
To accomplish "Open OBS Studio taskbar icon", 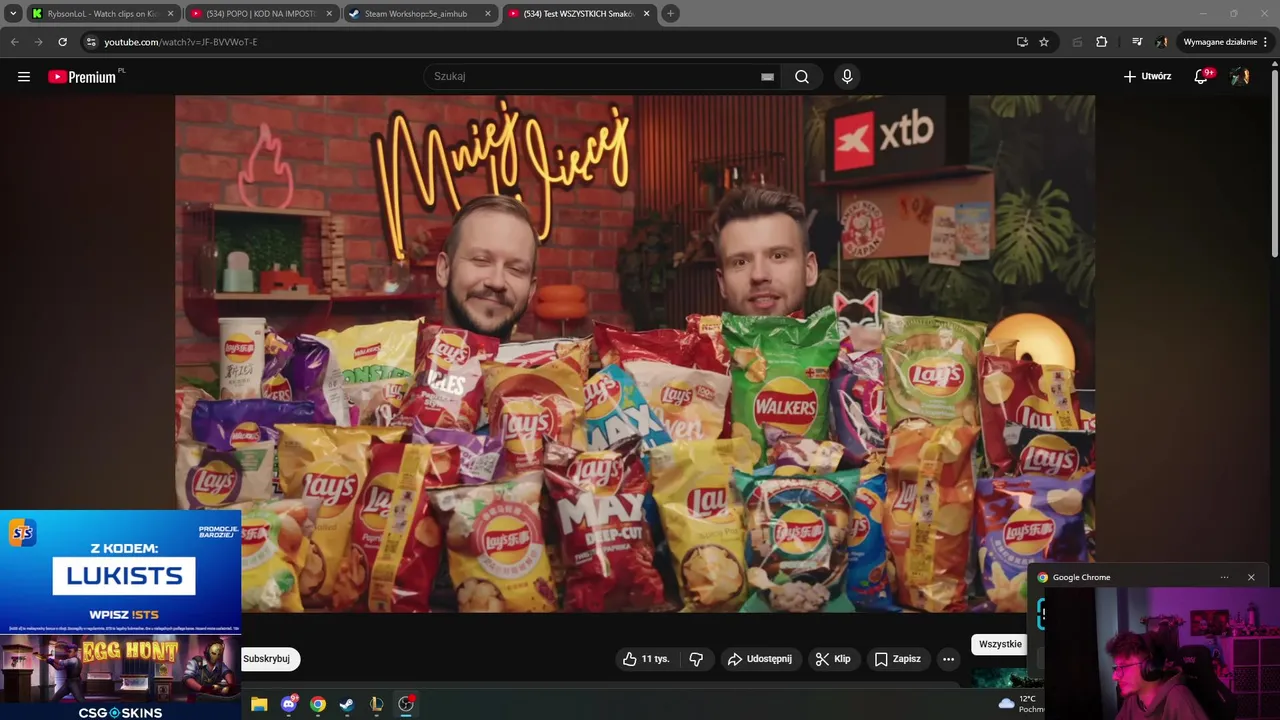I will point(406,704).
